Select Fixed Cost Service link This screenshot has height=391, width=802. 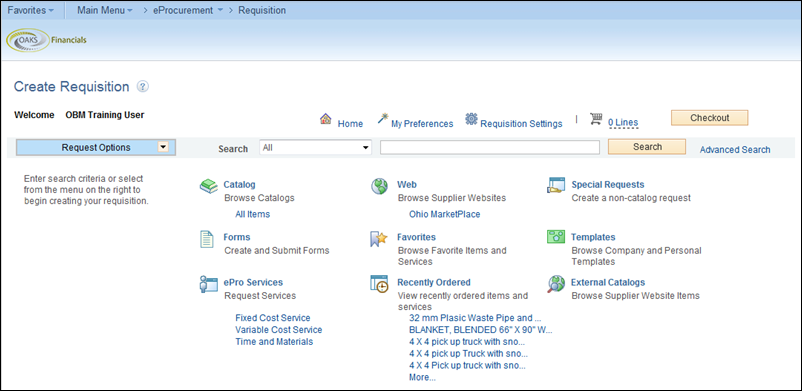coord(273,318)
